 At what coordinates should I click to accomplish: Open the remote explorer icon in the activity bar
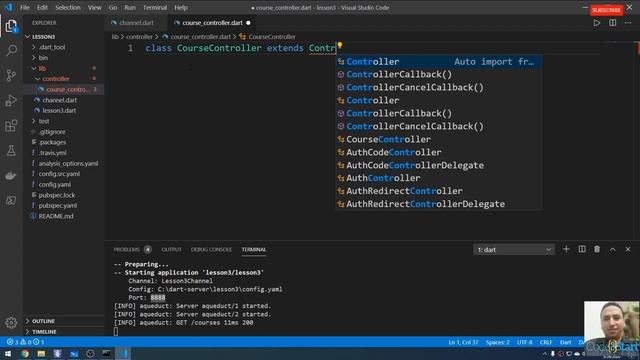[x=11, y=200]
